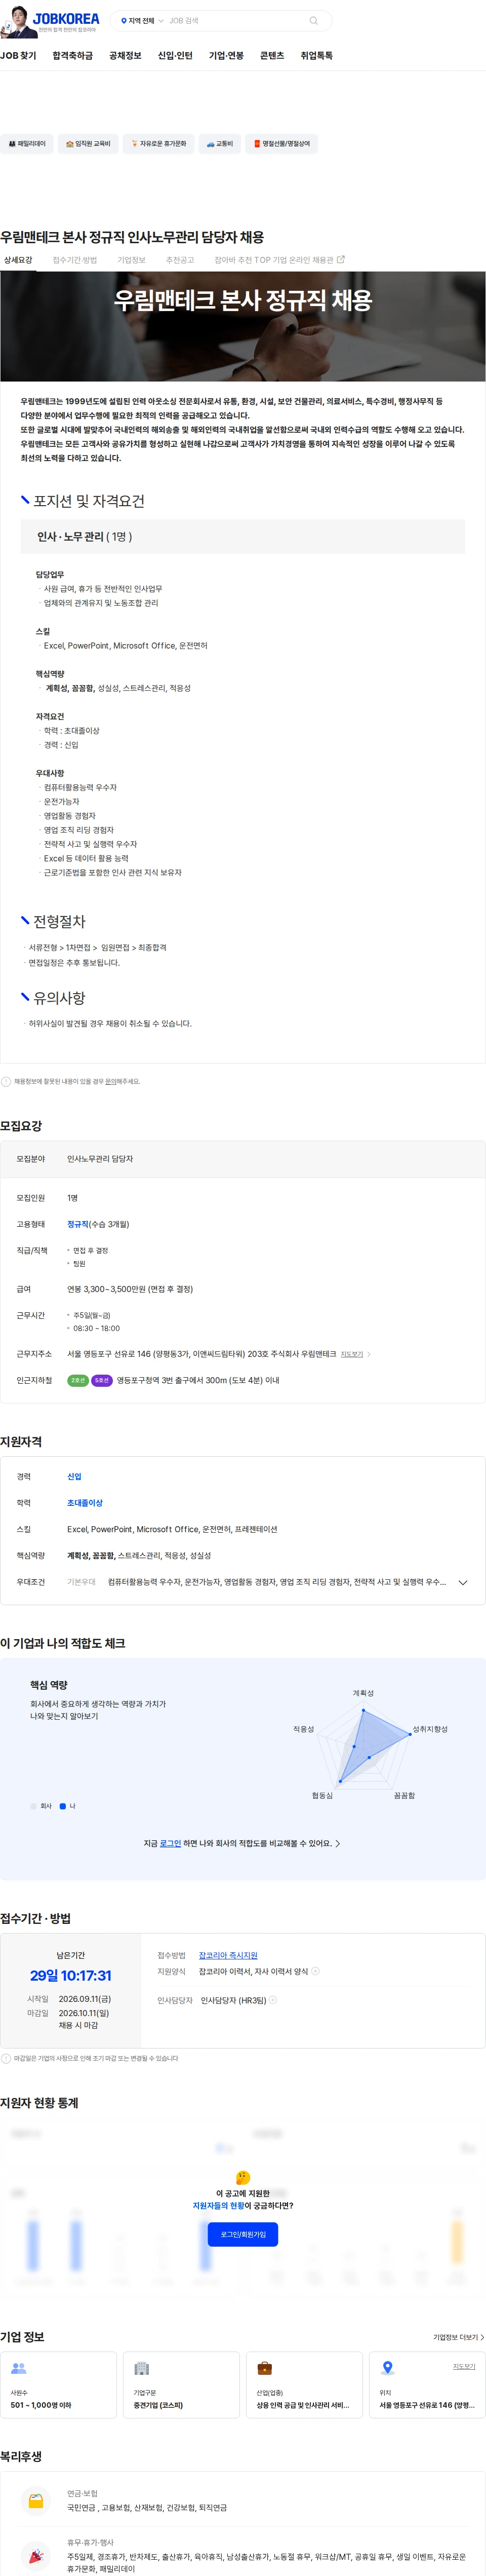Click the JOBKOREA logo
Image resolution: width=486 pixels, height=2576 pixels.
click(x=65, y=18)
